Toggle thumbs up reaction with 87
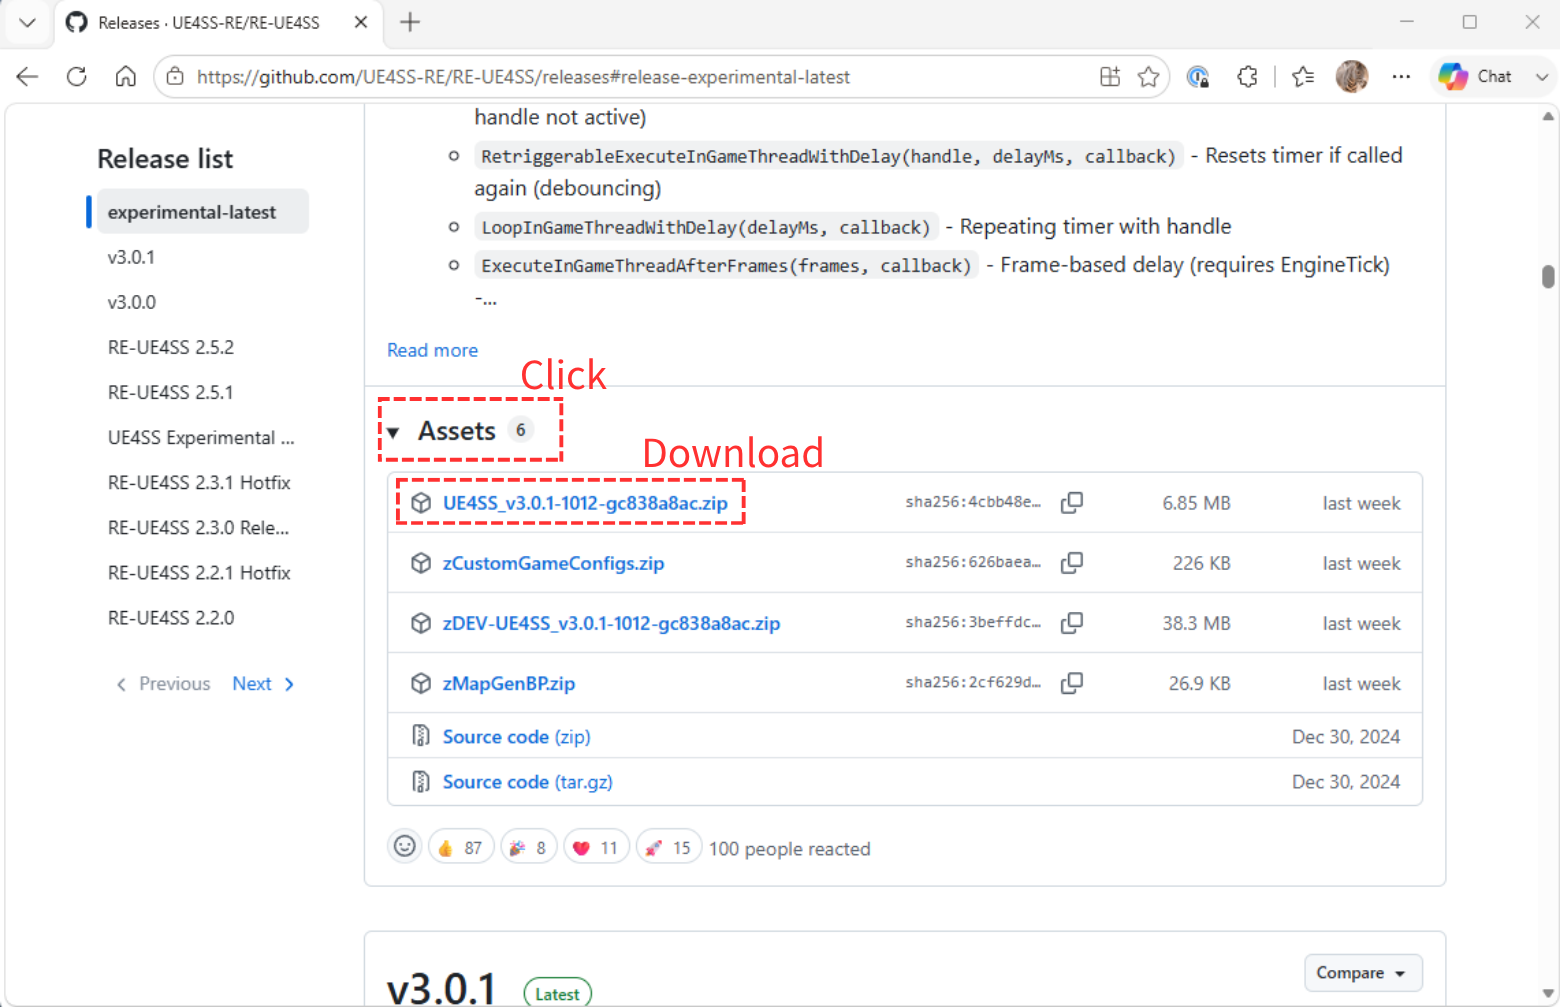The height and width of the screenshot is (1008, 1560). click(x=461, y=848)
